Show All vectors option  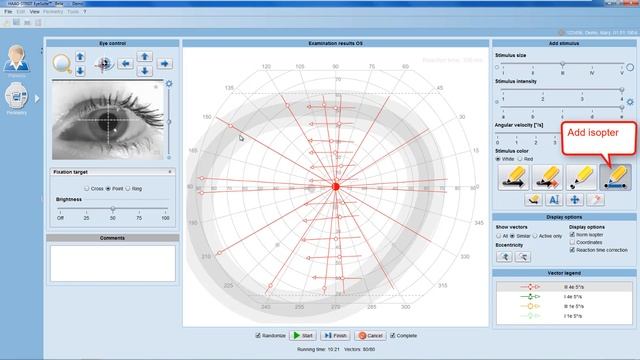coord(498,236)
